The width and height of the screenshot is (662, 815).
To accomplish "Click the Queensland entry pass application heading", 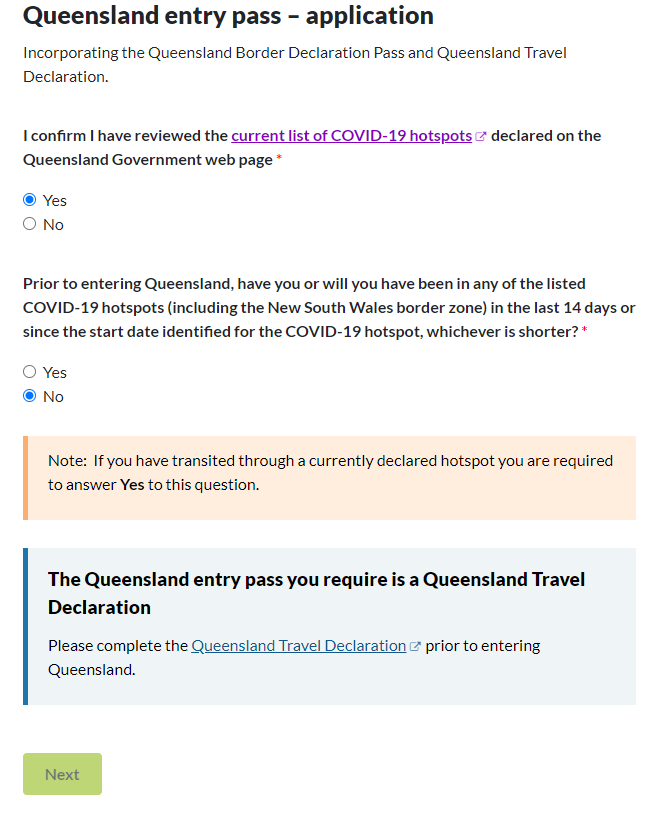I will (x=229, y=16).
